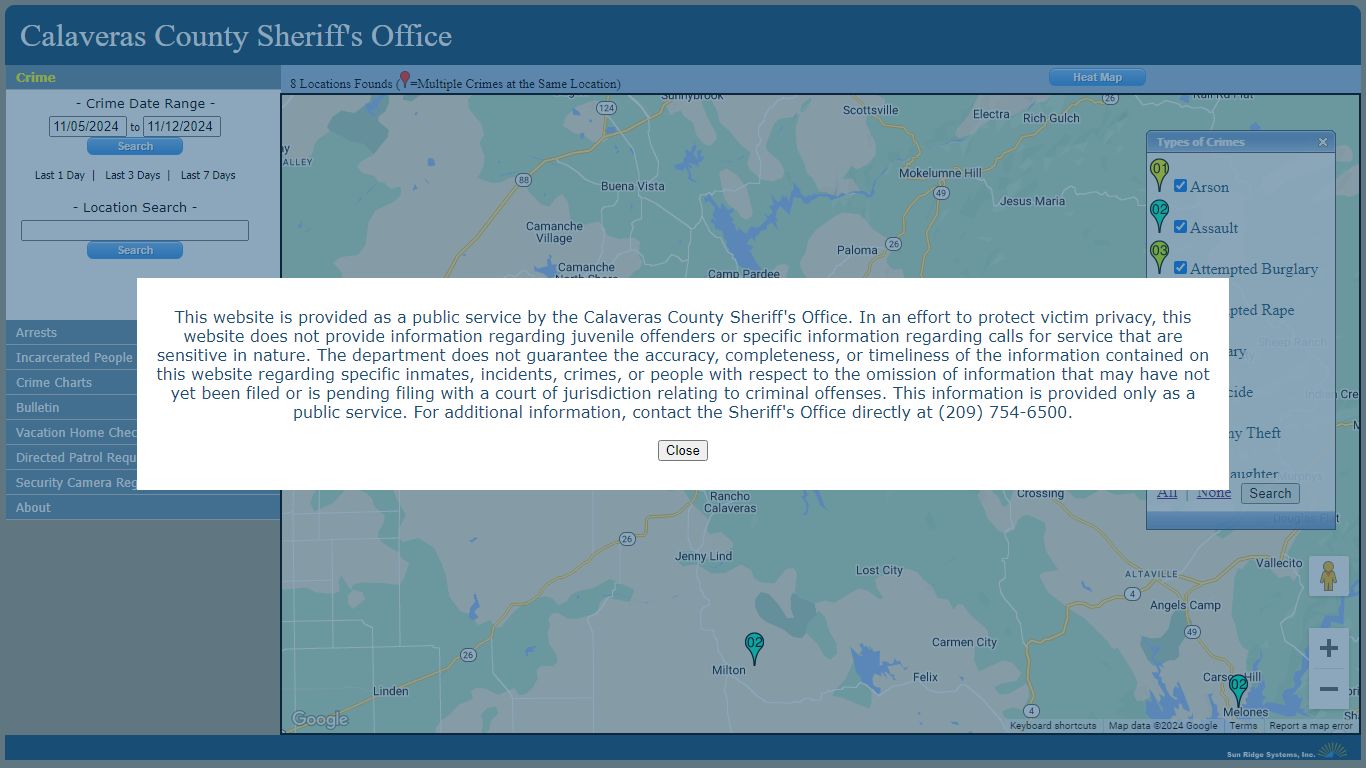Zoom in on the map
1366x768 pixels.
pos(1328,648)
